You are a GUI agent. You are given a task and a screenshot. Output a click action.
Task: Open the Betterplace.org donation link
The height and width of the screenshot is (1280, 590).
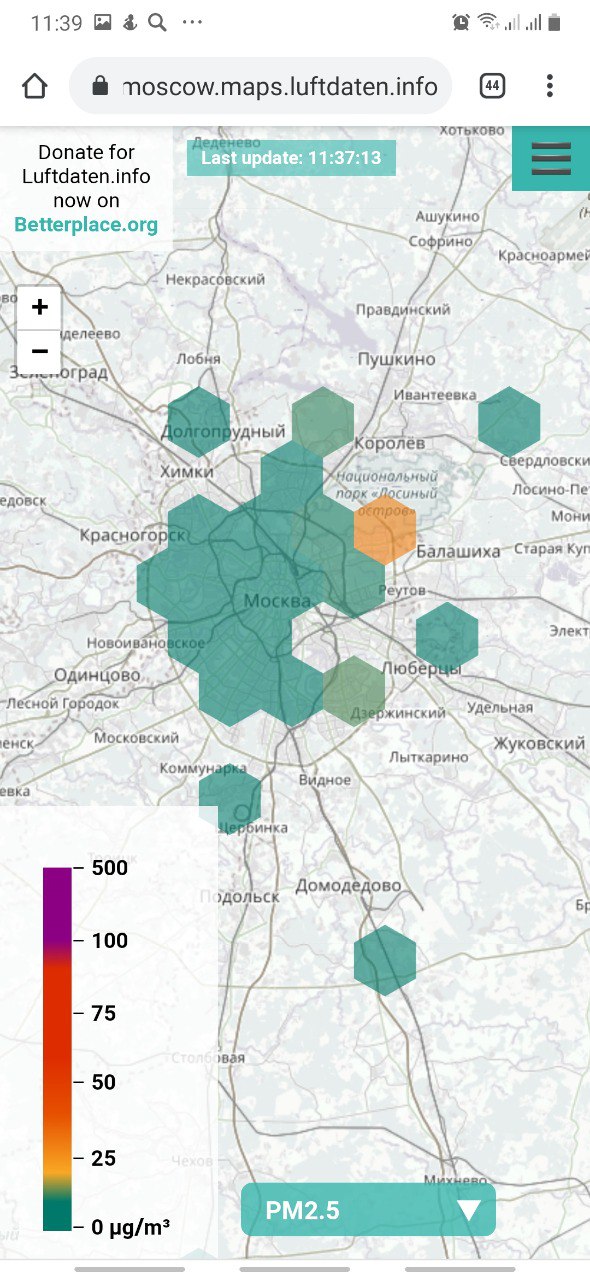click(x=86, y=224)
